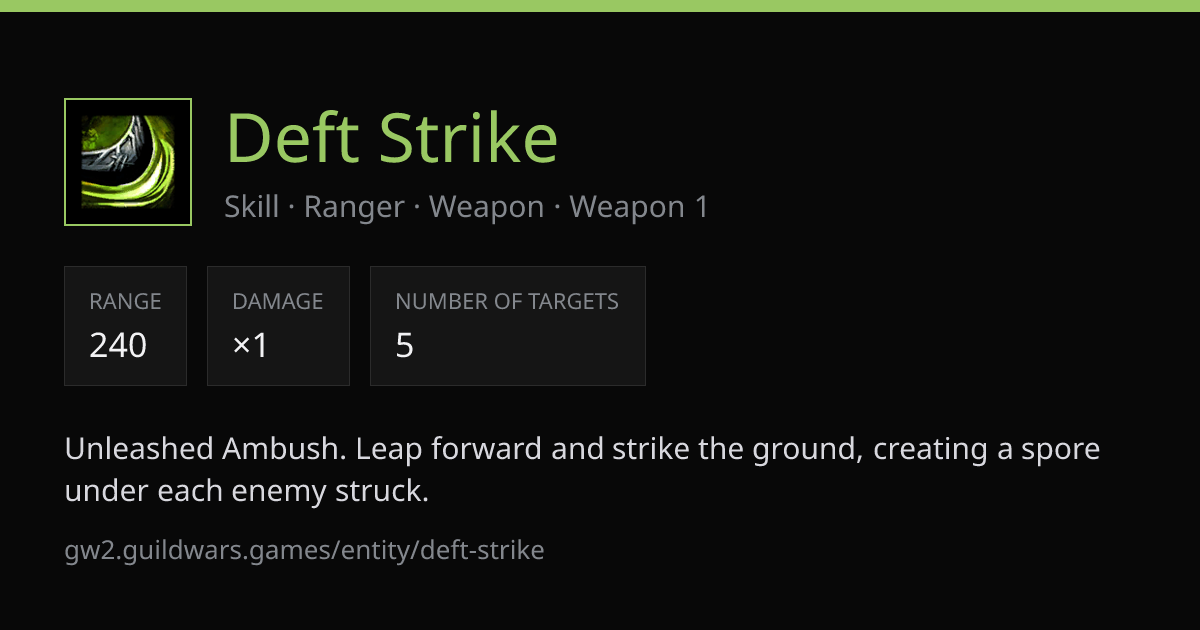Click the green bar at the top
Viewport: 1200px width, 630px height.
tap(600, 5)
